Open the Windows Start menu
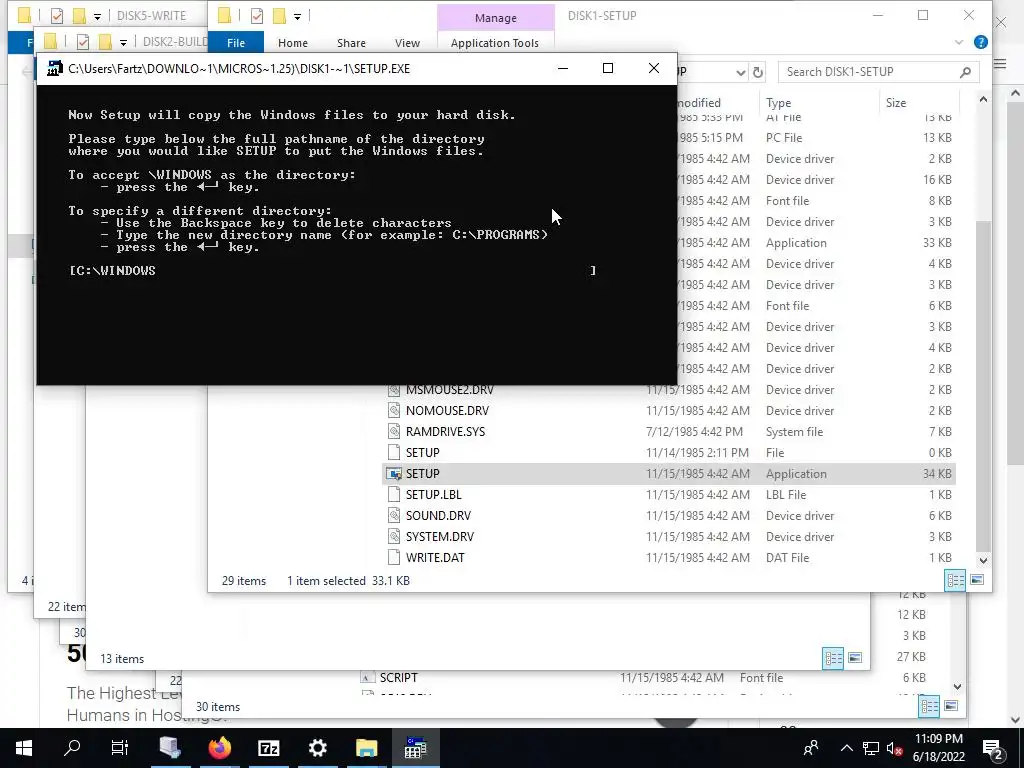The height and width of the screenshot is (768, 1024). pyautogui.click(x=24, y=748)
